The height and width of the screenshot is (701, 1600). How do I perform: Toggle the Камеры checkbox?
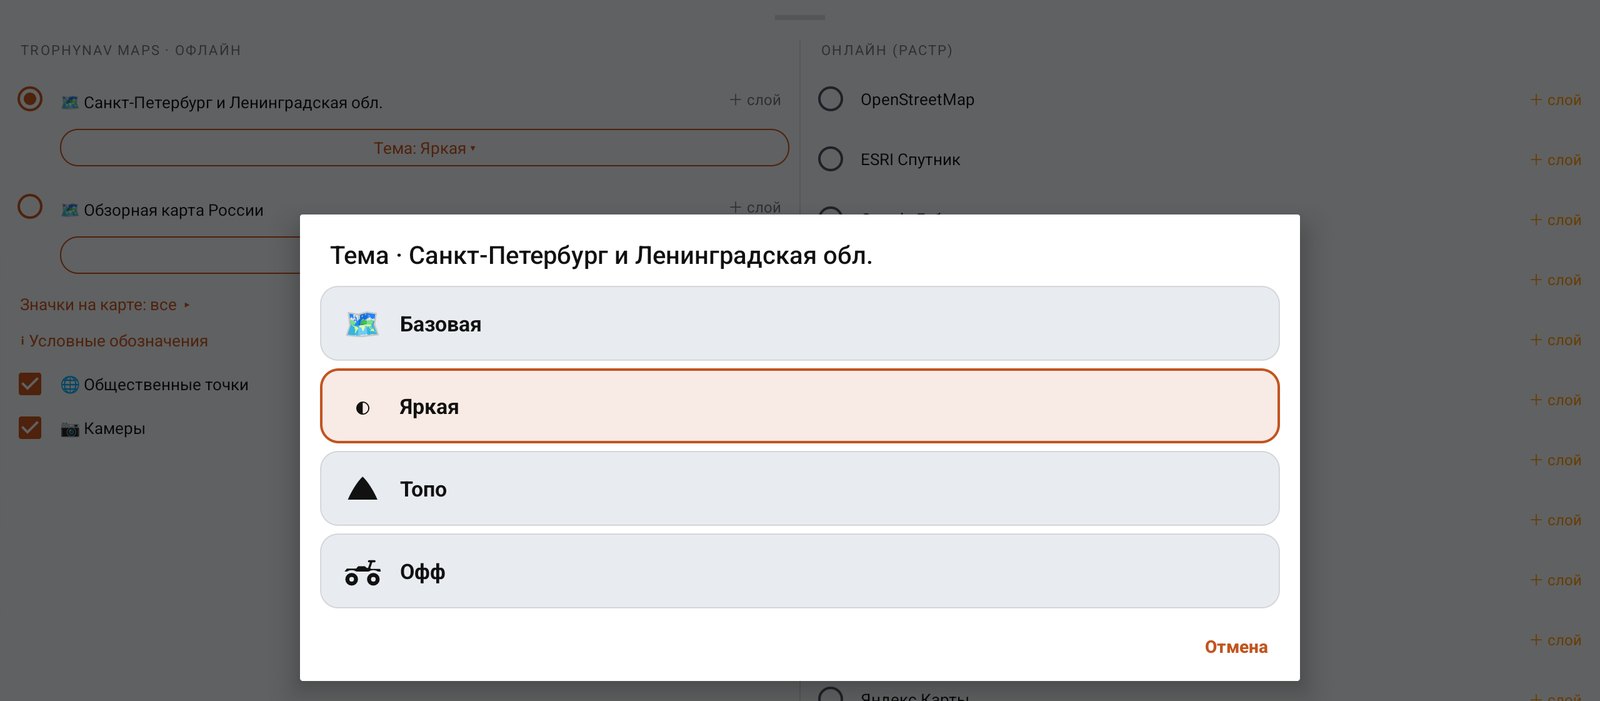click(x=30, y=428)
